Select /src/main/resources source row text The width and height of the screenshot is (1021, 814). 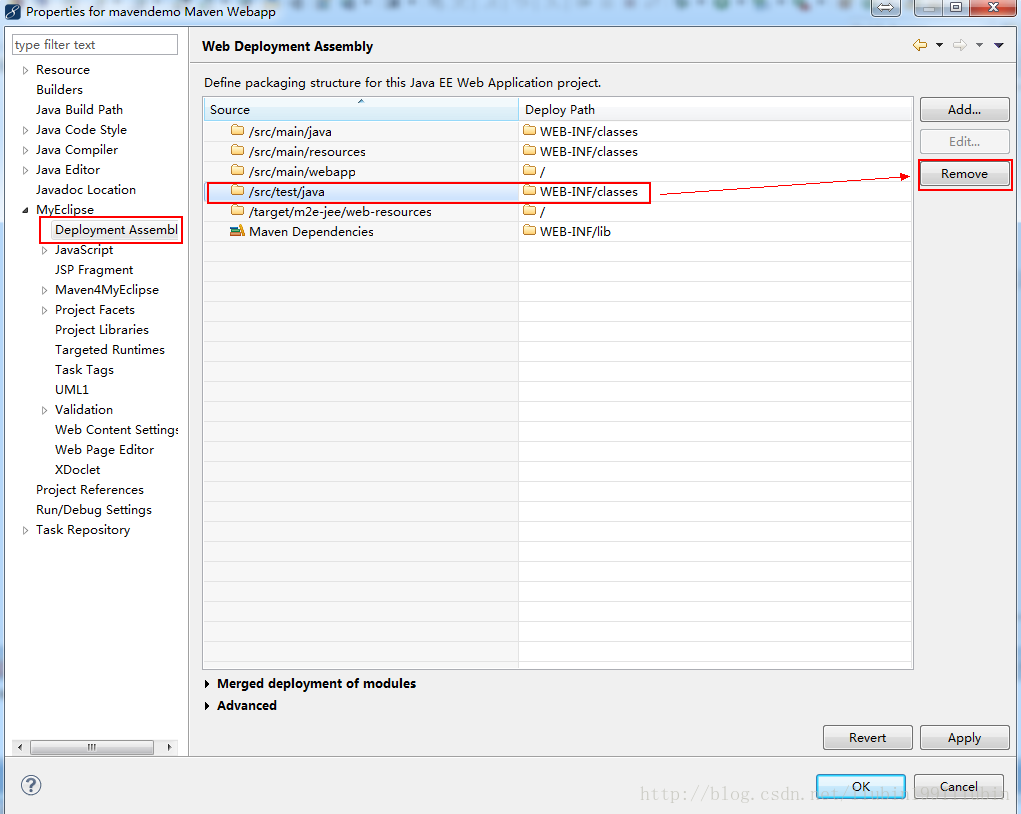[x=307, y=152]
